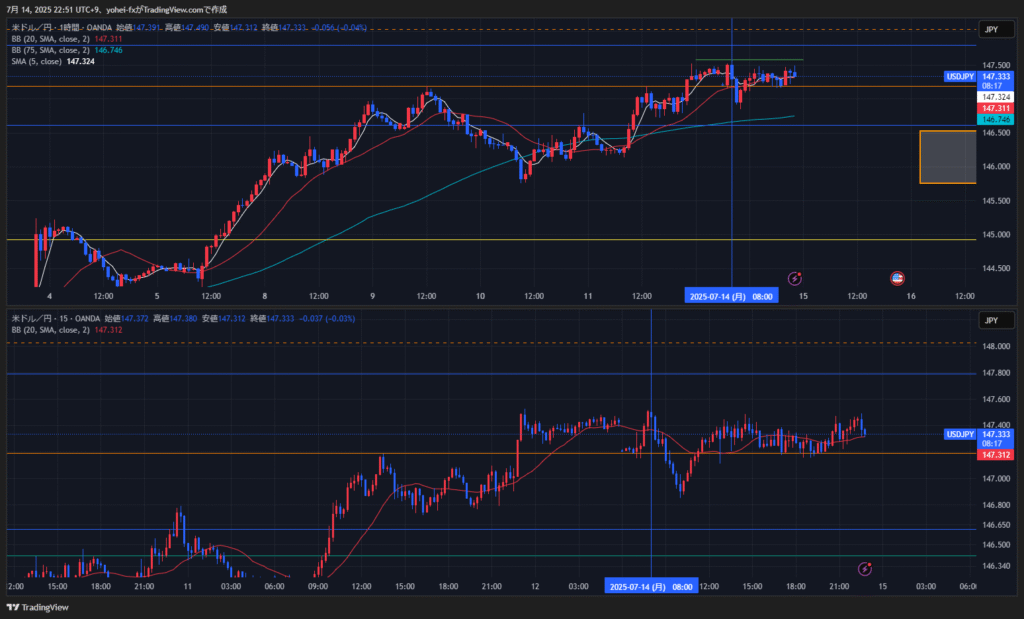The image size is (1024, 619).
Task: Open the JPY currency selector on the lower chart
Action: point(990,320)
